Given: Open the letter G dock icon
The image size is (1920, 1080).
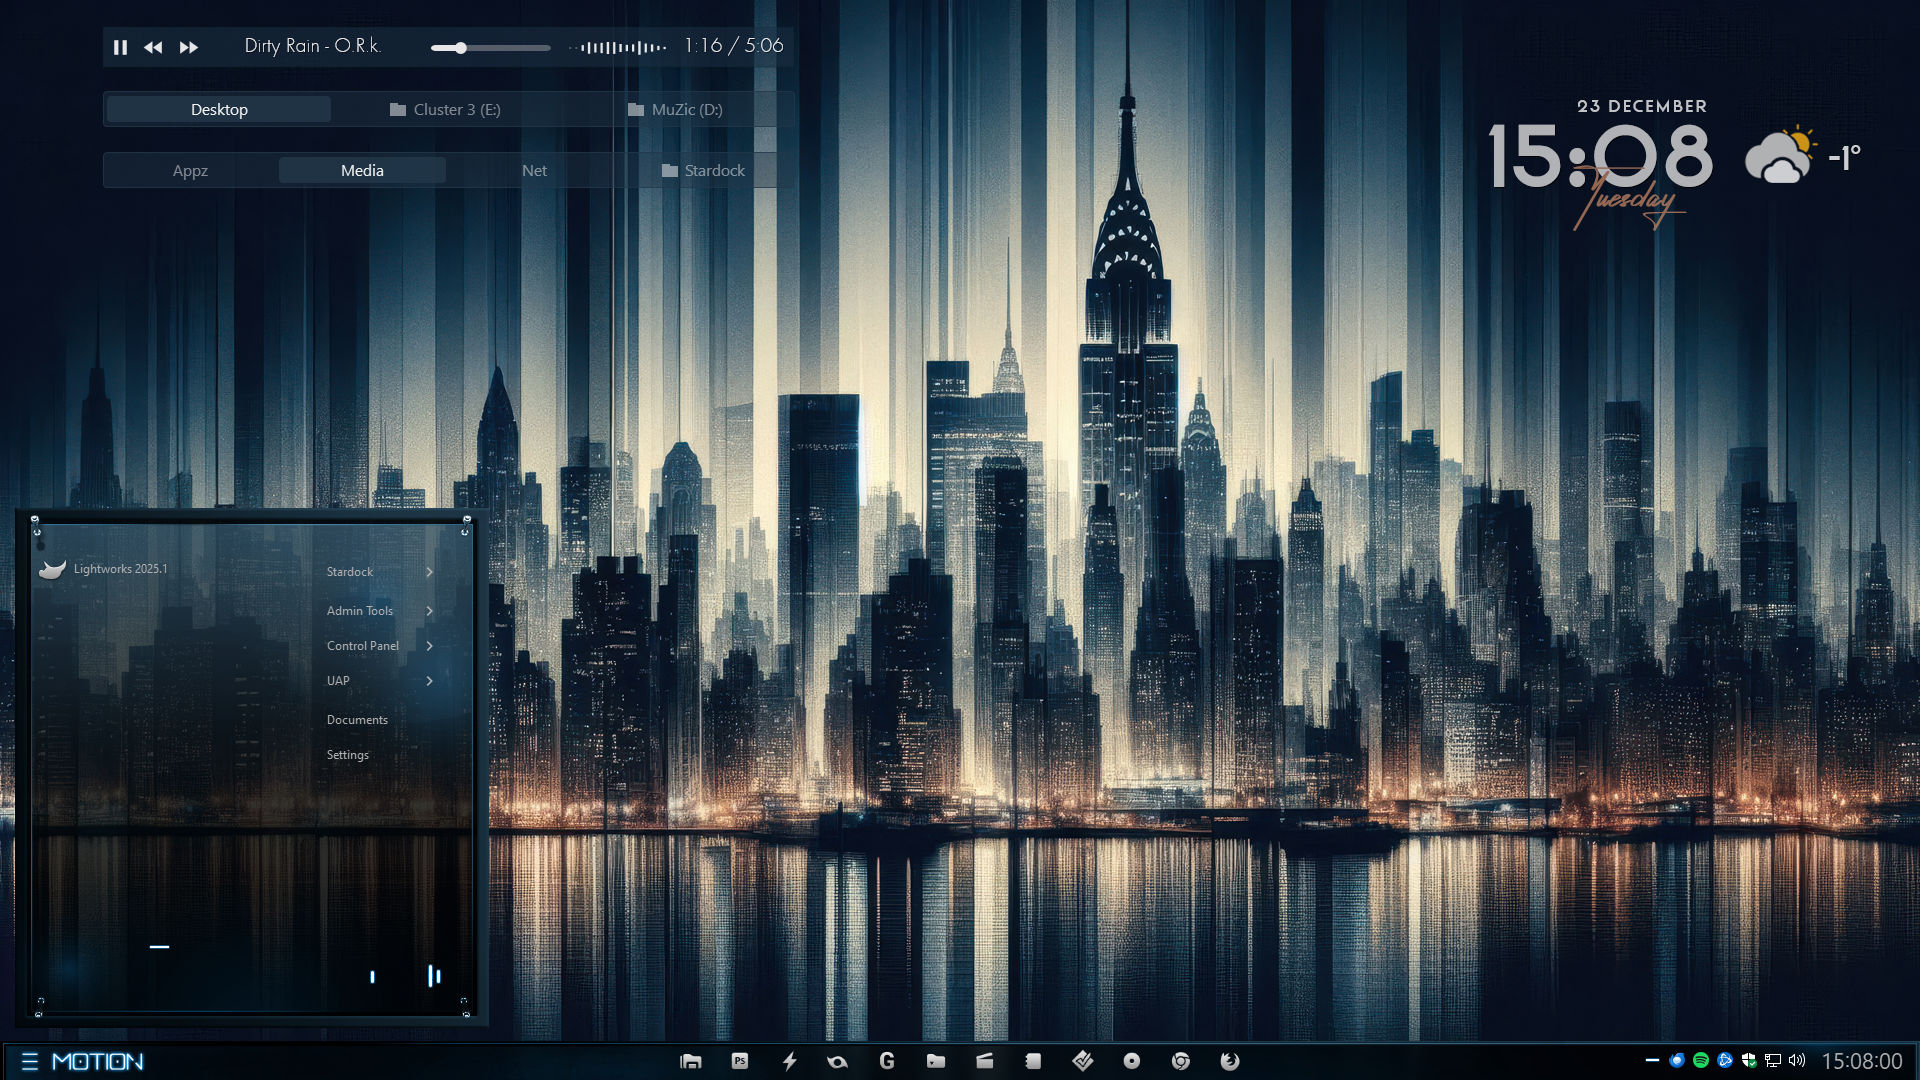Looking at the screenshot, I should tap(887, 1061).
